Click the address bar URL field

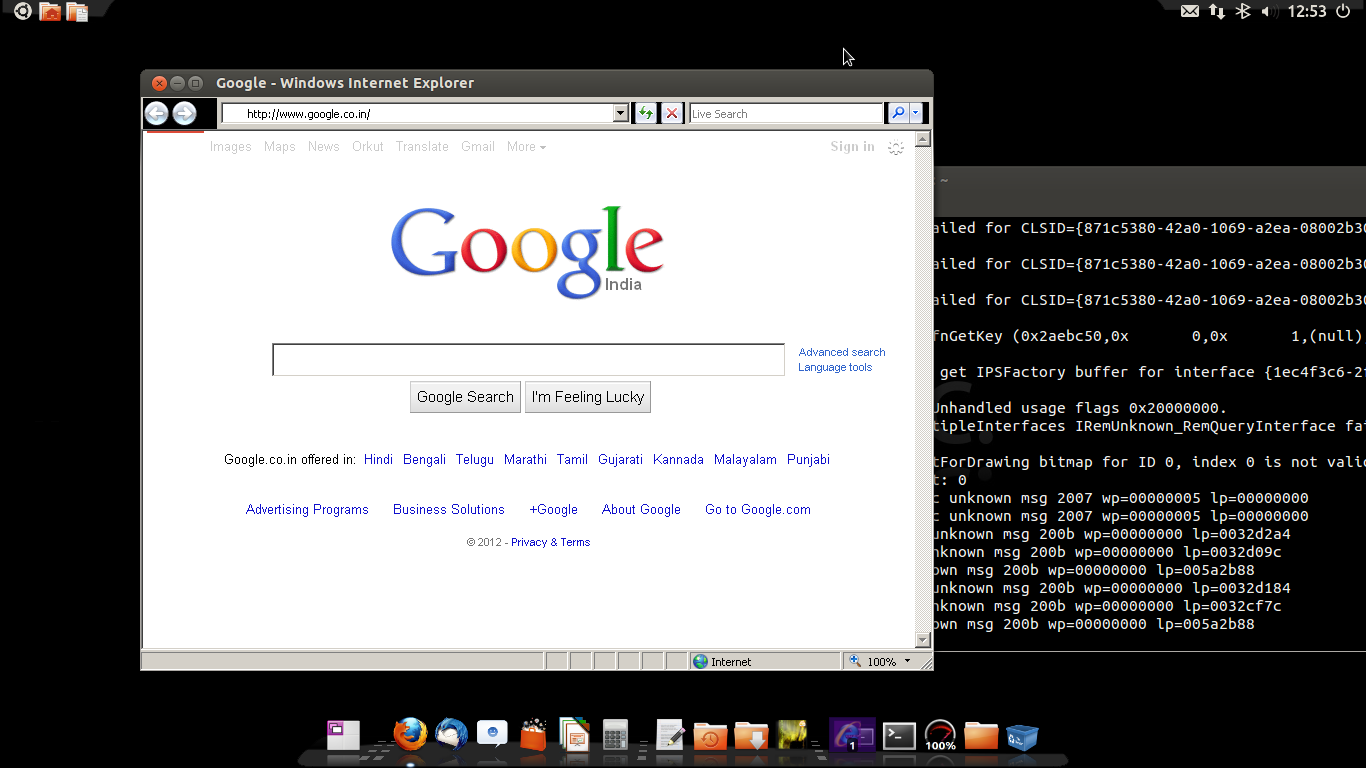417,114
